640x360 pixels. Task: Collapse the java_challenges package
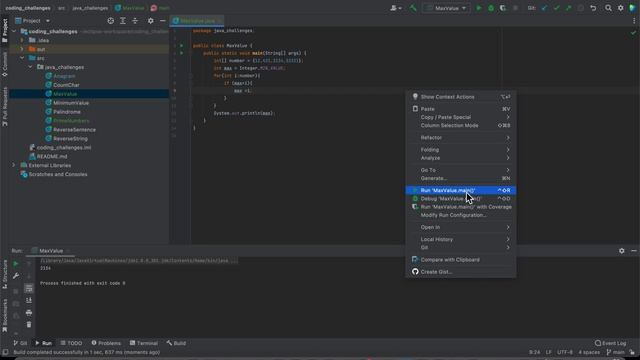click(31, 67)
